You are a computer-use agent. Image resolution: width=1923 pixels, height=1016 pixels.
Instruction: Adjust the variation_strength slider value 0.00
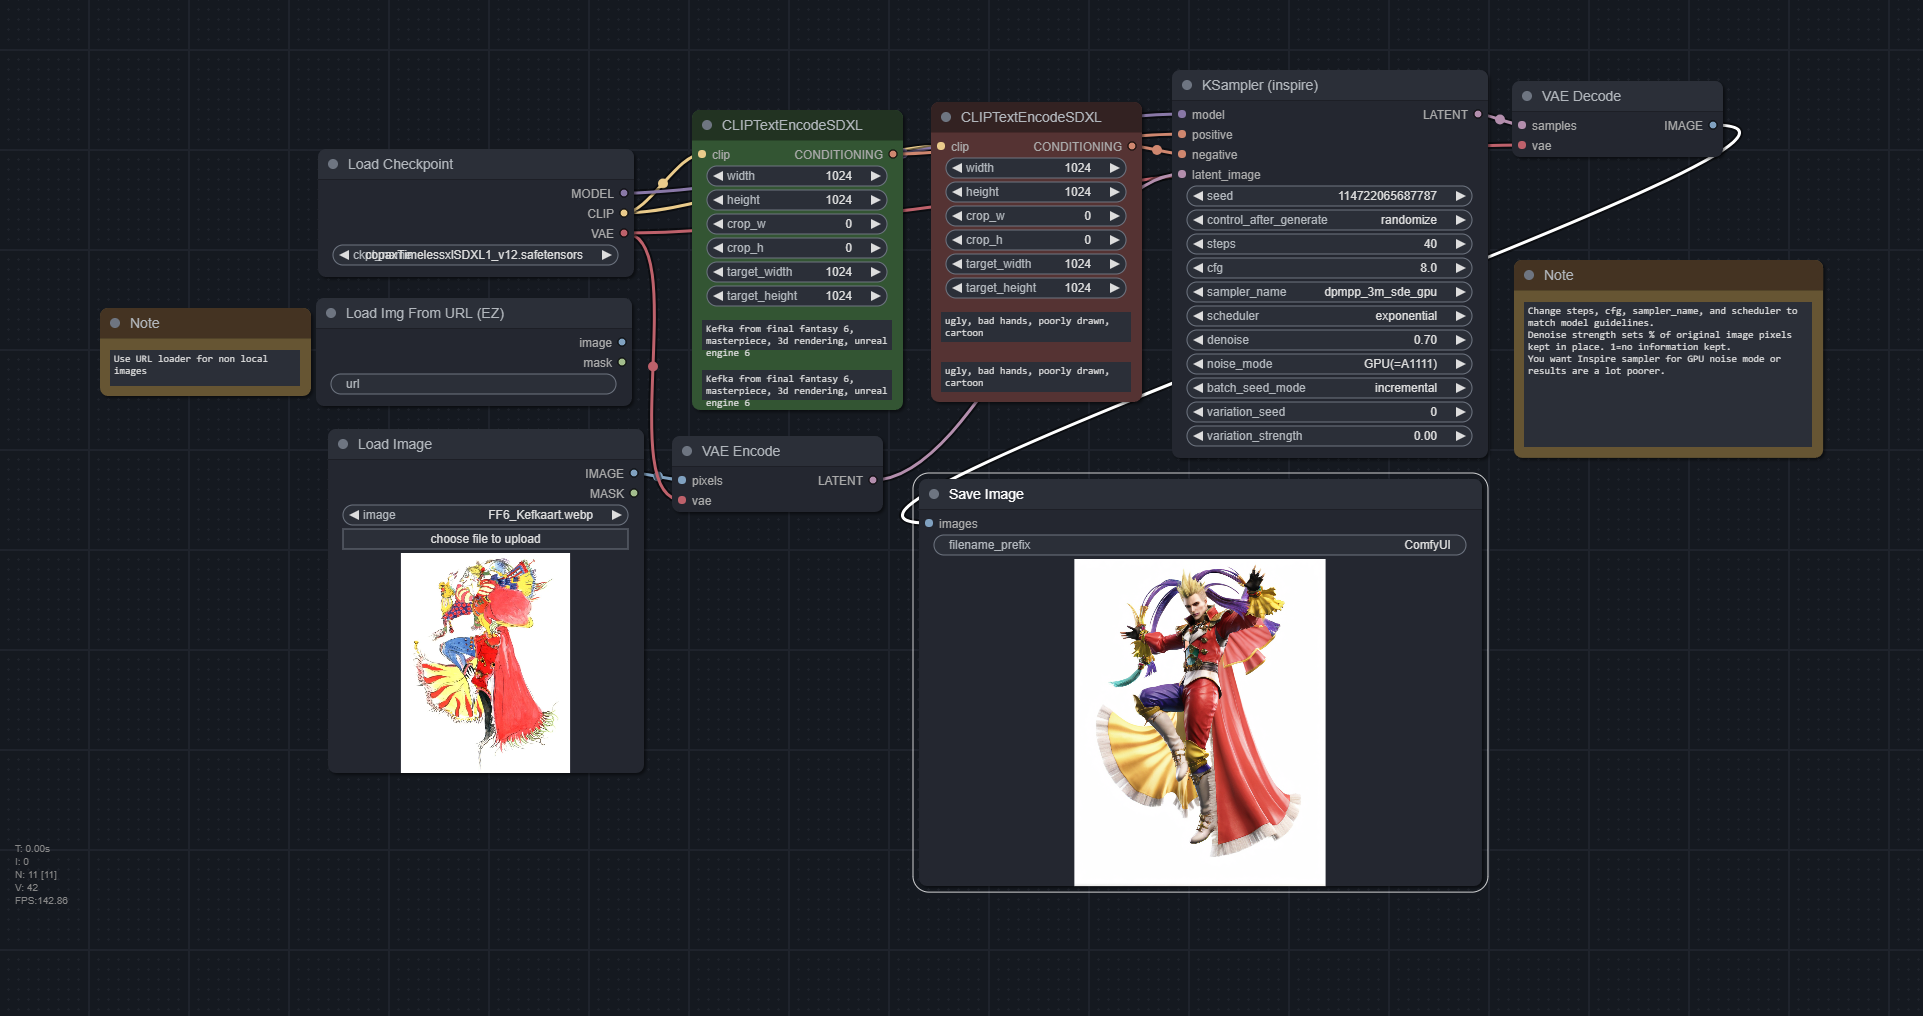[x=1329, y=436]
